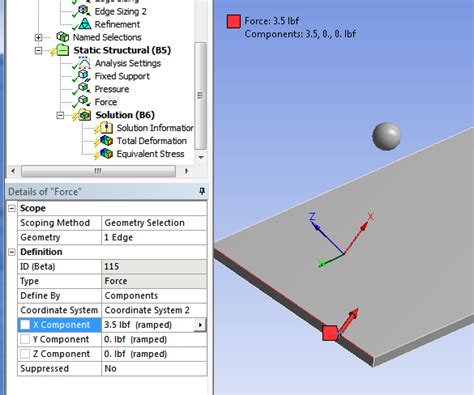Viewport: 474px width, 395px height.
Task: Select Pressure tree item
Action: (112, 89)
